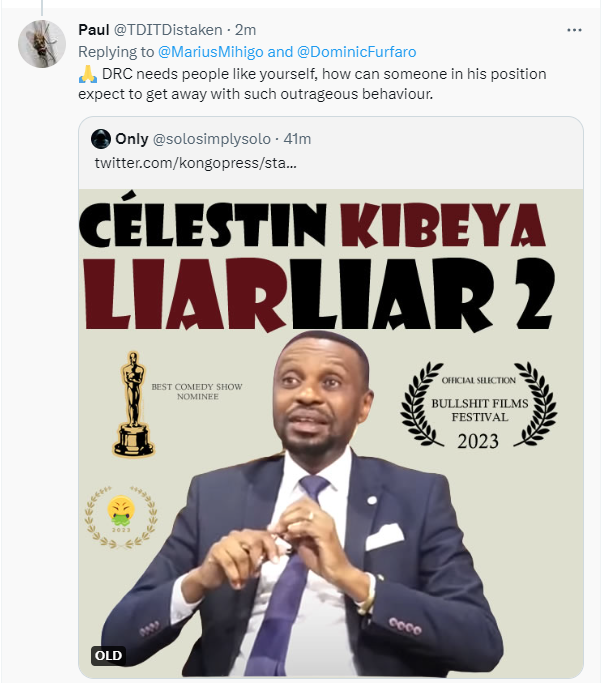Click the sick-face emoji laurel badge
Image resolution: width=603 pixels, height=683 pixels.
[121, 515]
